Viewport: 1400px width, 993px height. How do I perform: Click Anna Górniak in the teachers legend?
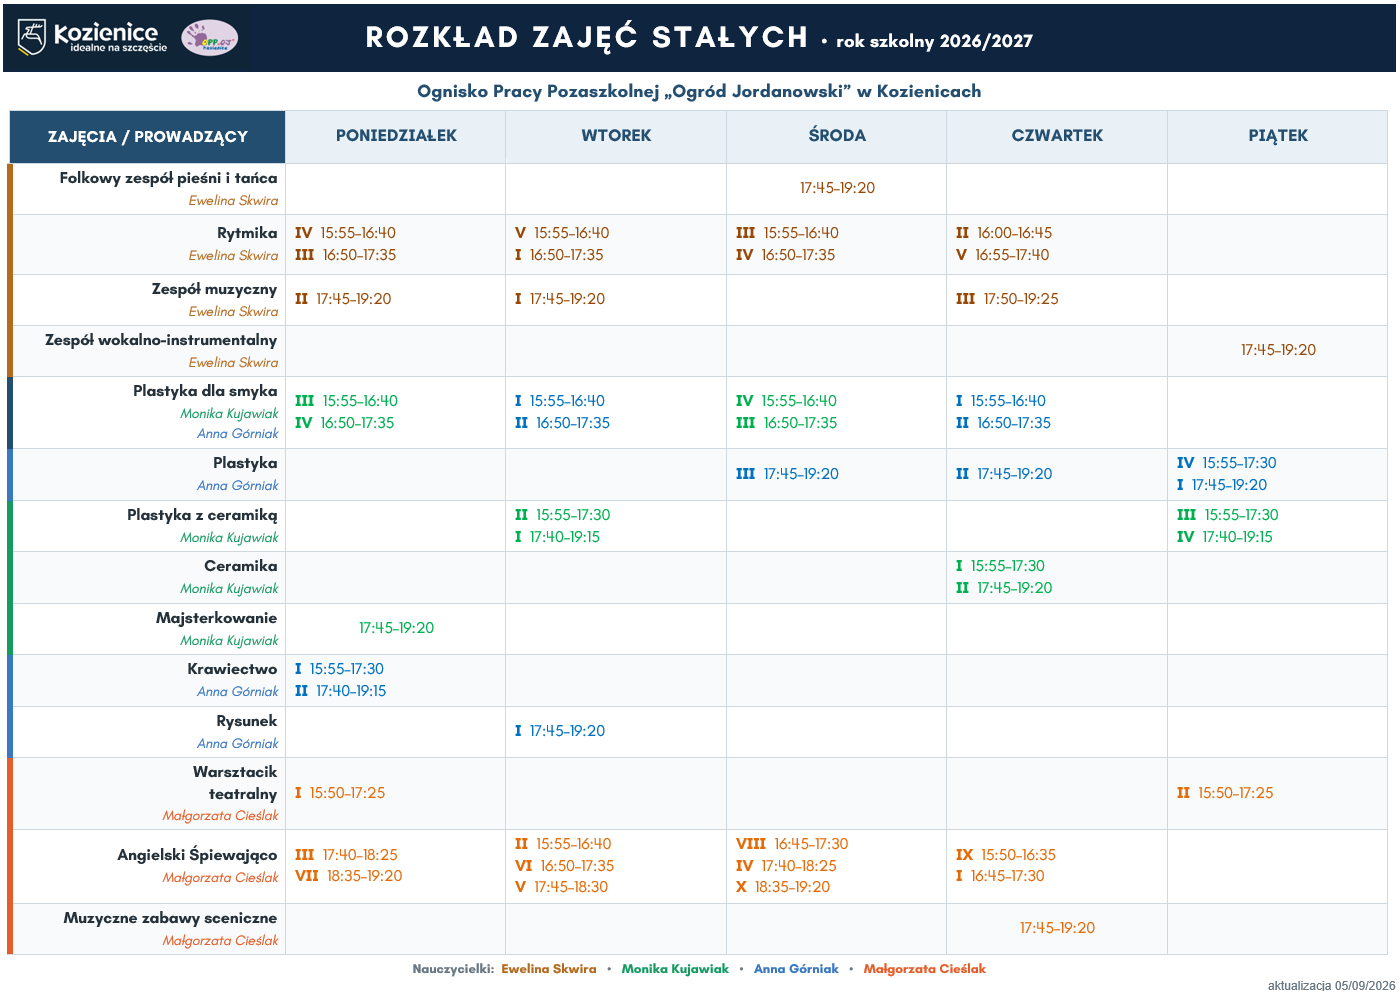coord(796,969)
